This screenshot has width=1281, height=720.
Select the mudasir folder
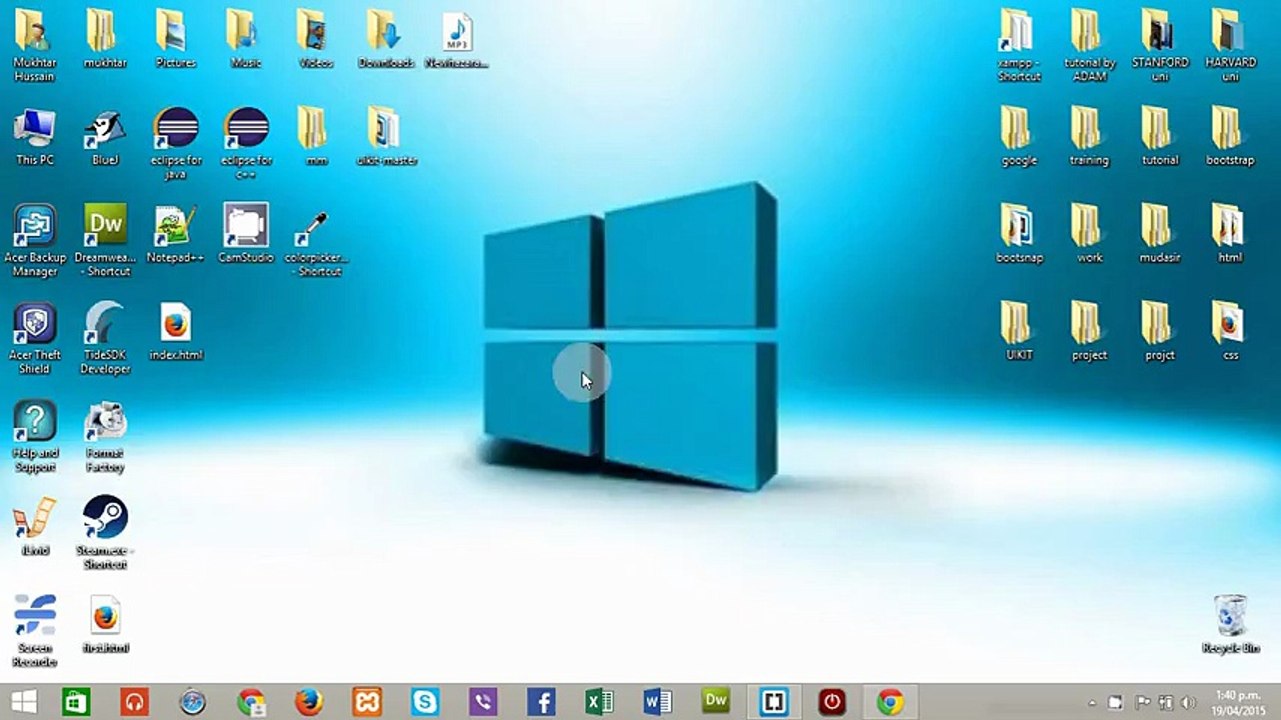[x=1160, y=234]
